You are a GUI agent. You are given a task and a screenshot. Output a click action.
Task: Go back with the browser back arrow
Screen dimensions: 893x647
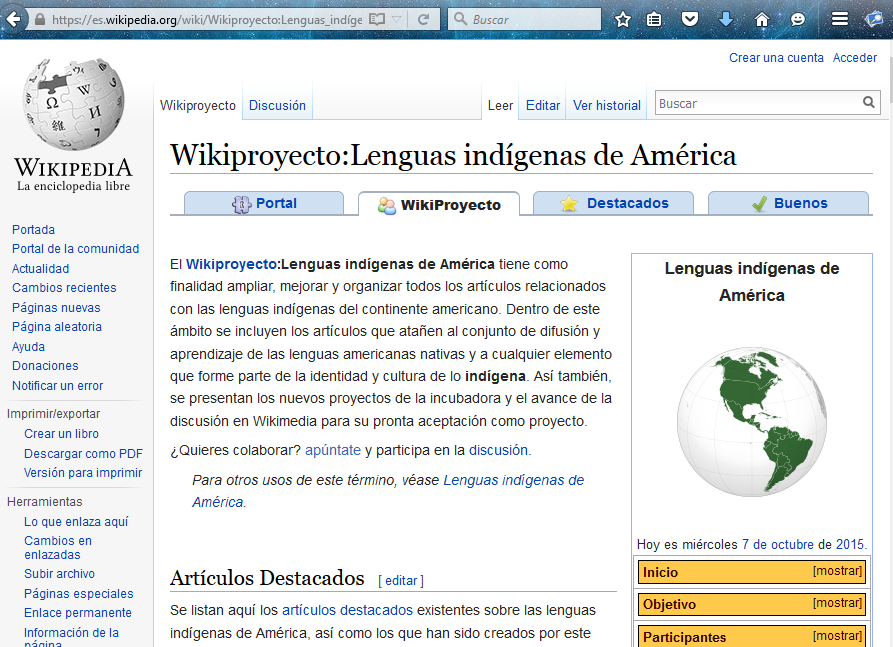pyautogui.click(x=14, y=19)
